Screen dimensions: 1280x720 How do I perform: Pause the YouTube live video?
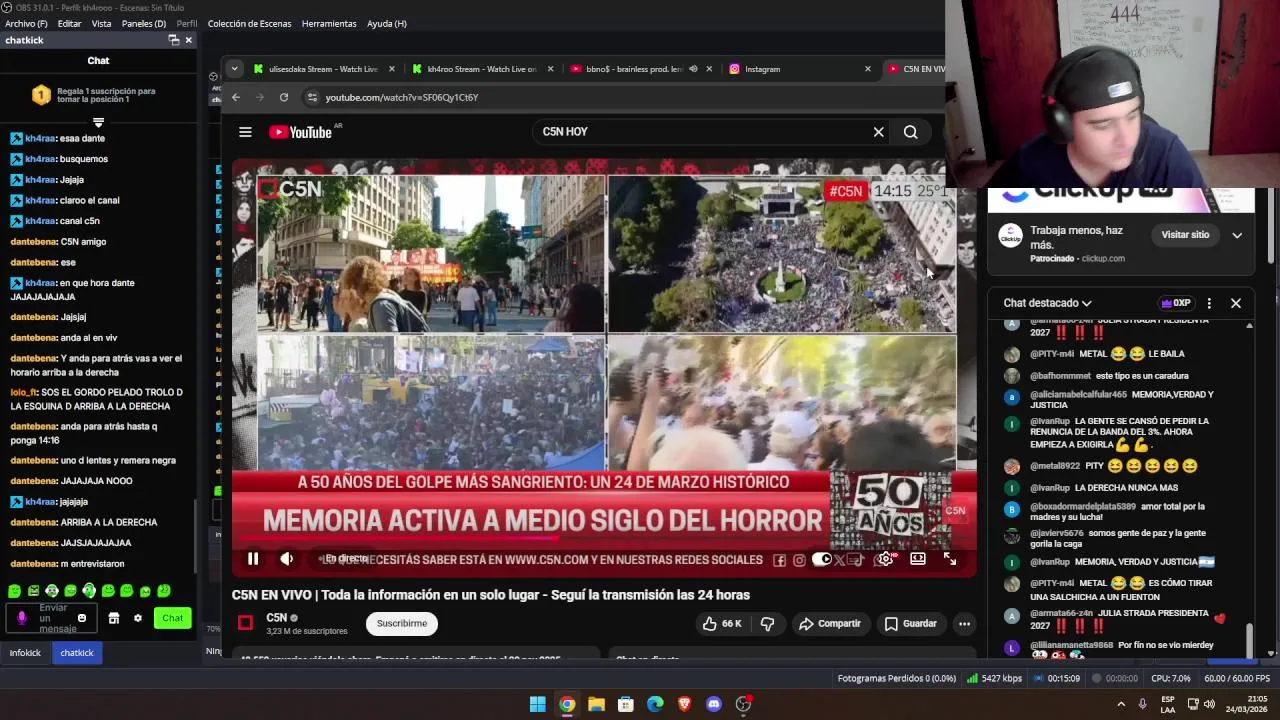253,559
